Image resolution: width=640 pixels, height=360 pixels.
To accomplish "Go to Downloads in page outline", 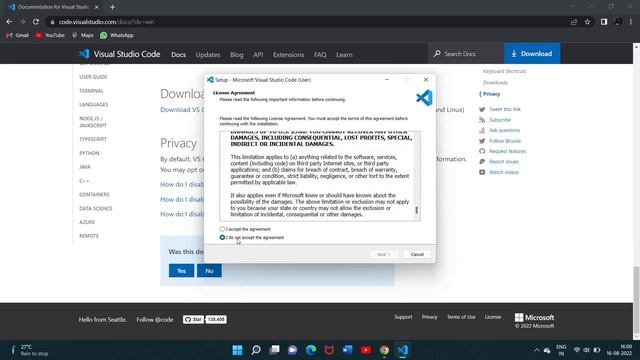I will [495, 82].
